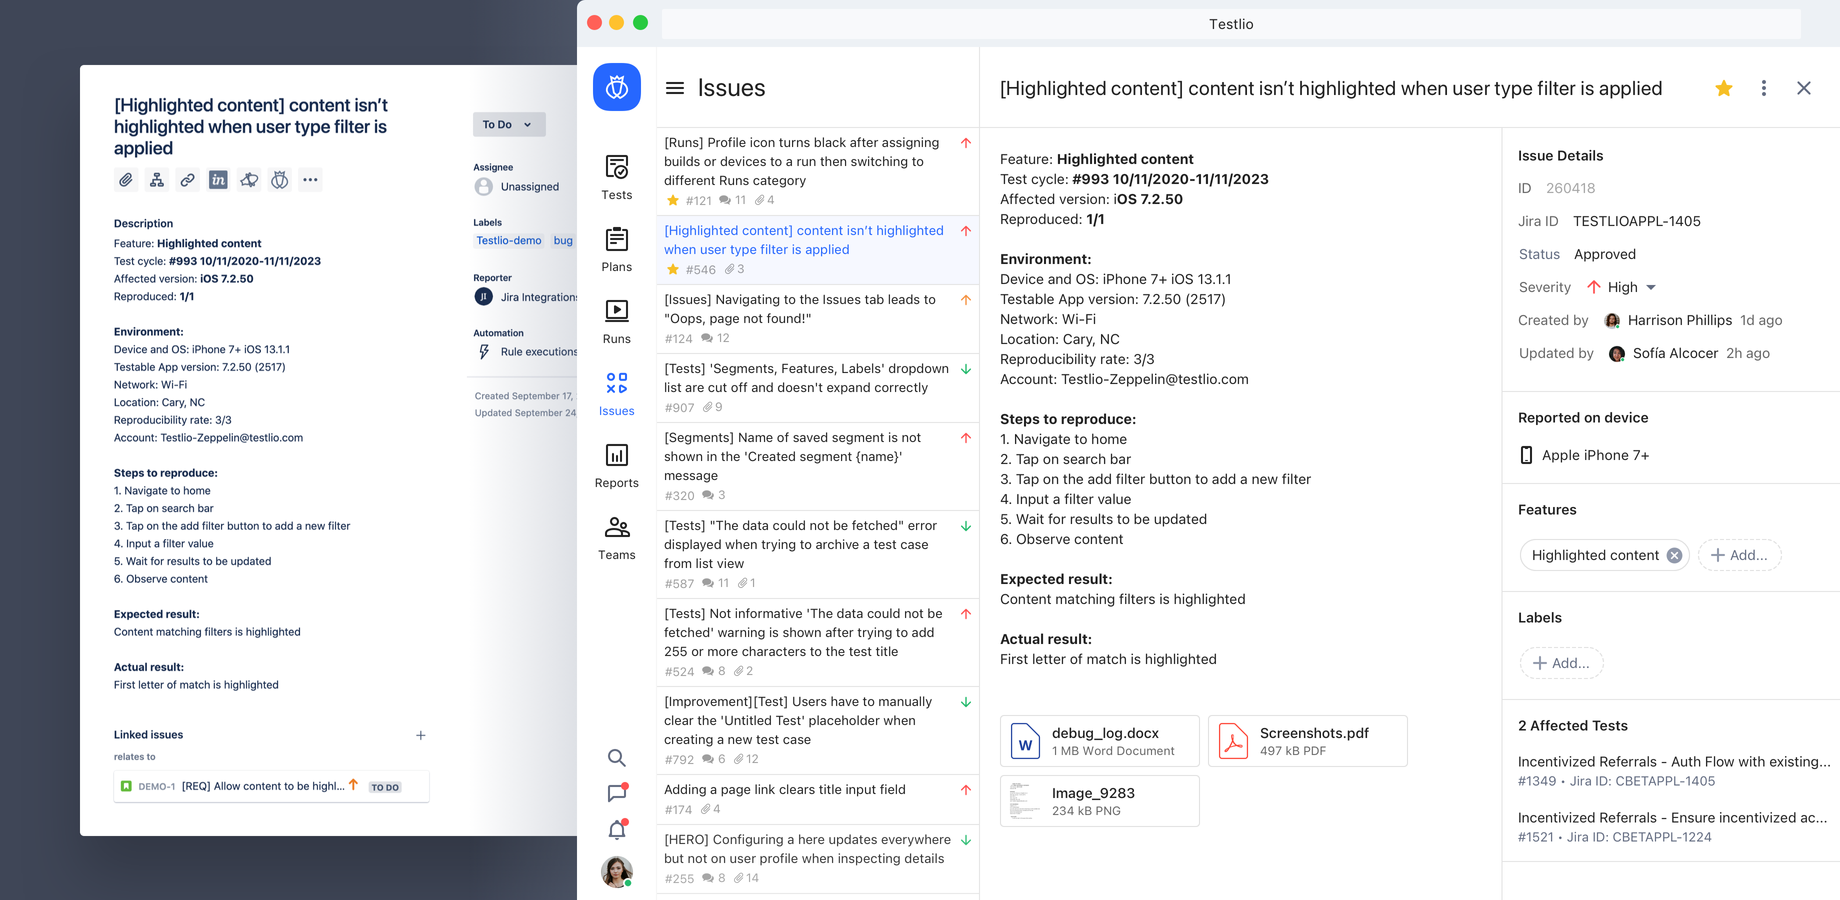
Task: Click Sofía Alcocer updater name
Action: [x=1675, y=353]
